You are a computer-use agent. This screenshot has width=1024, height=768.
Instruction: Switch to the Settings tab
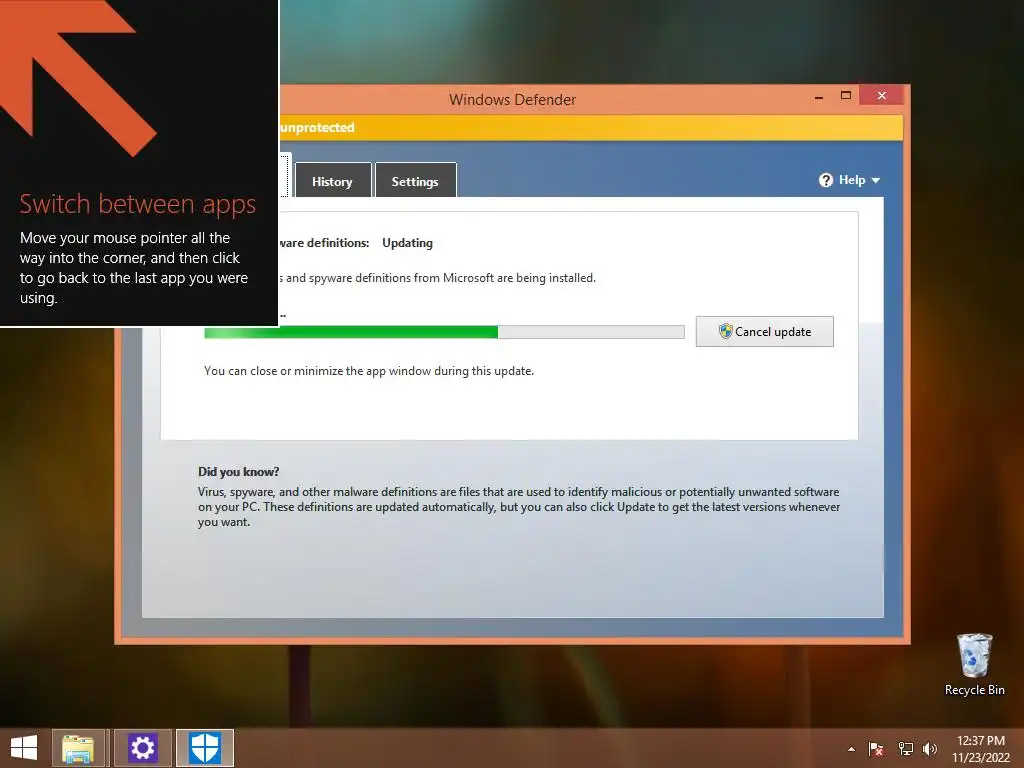coord(415,181)
